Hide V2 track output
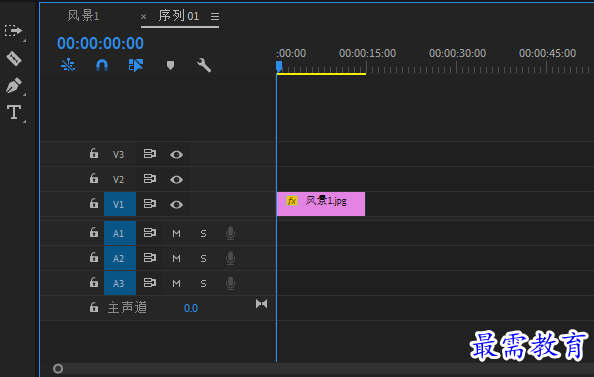 [x=177, y=180]
